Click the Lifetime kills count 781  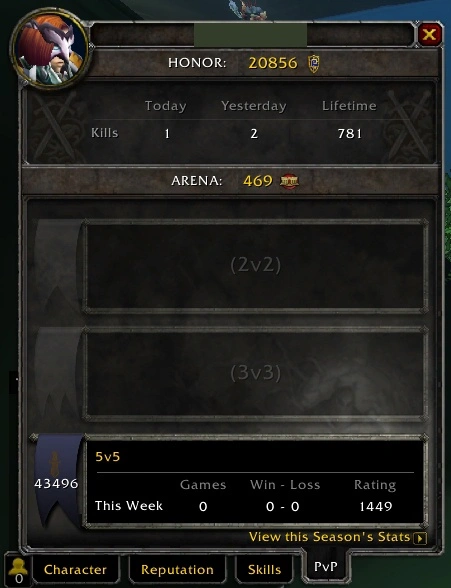349,134
